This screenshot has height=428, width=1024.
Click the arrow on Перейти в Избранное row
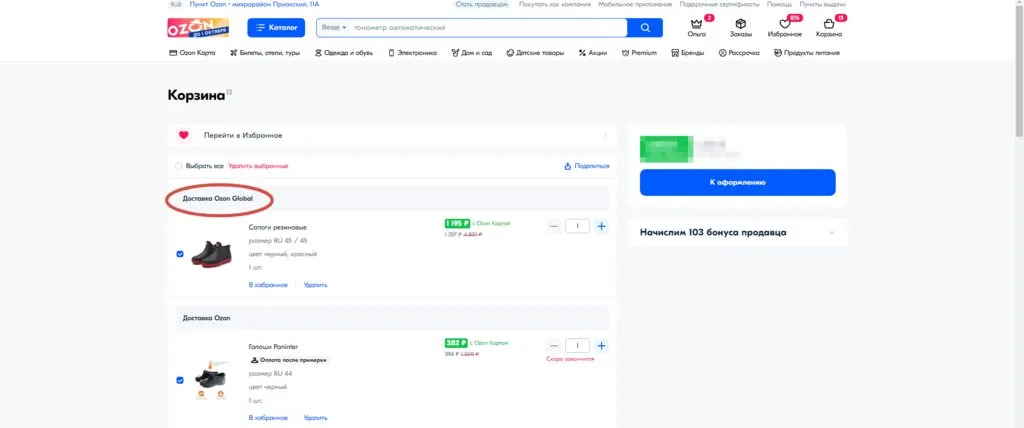click(605, 135)
